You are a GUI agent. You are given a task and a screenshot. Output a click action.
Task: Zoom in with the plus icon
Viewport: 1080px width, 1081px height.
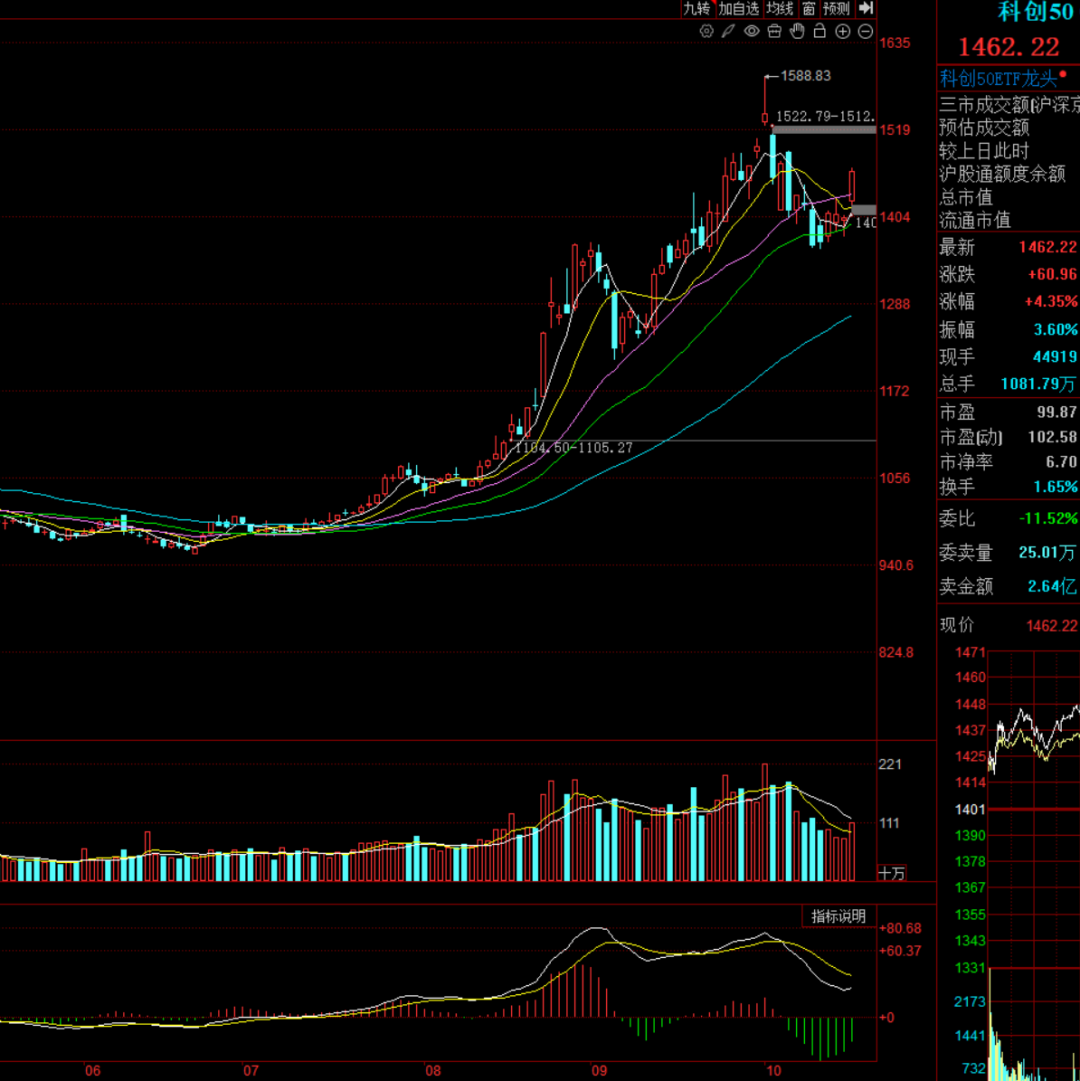pos(842,31)
